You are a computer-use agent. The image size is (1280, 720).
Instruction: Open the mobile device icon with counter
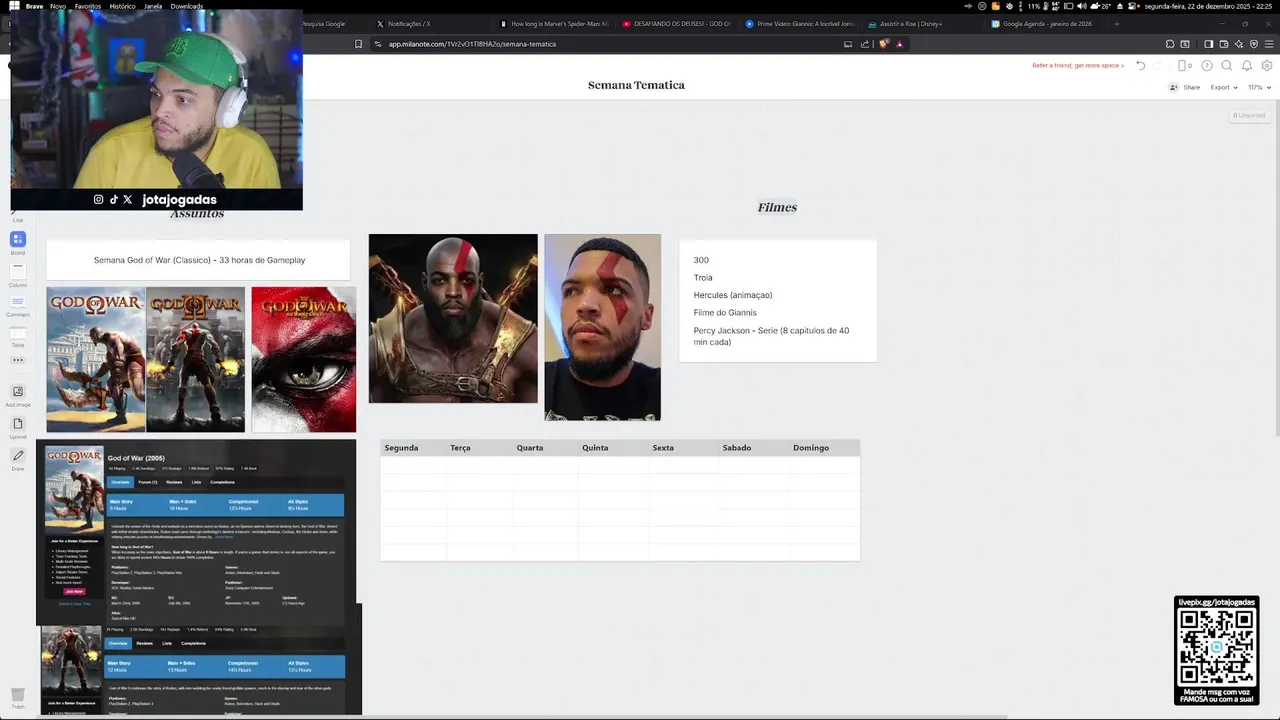point(1185,65)
